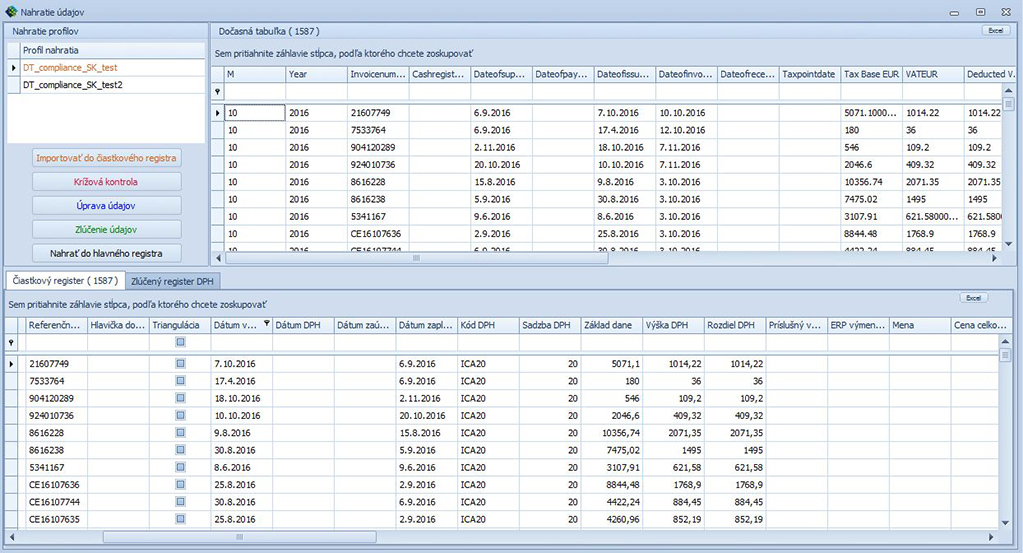
Task: Click lower grid horizontal scrollbar thumb
Action: pyautogui.click(x=239, y=537)
